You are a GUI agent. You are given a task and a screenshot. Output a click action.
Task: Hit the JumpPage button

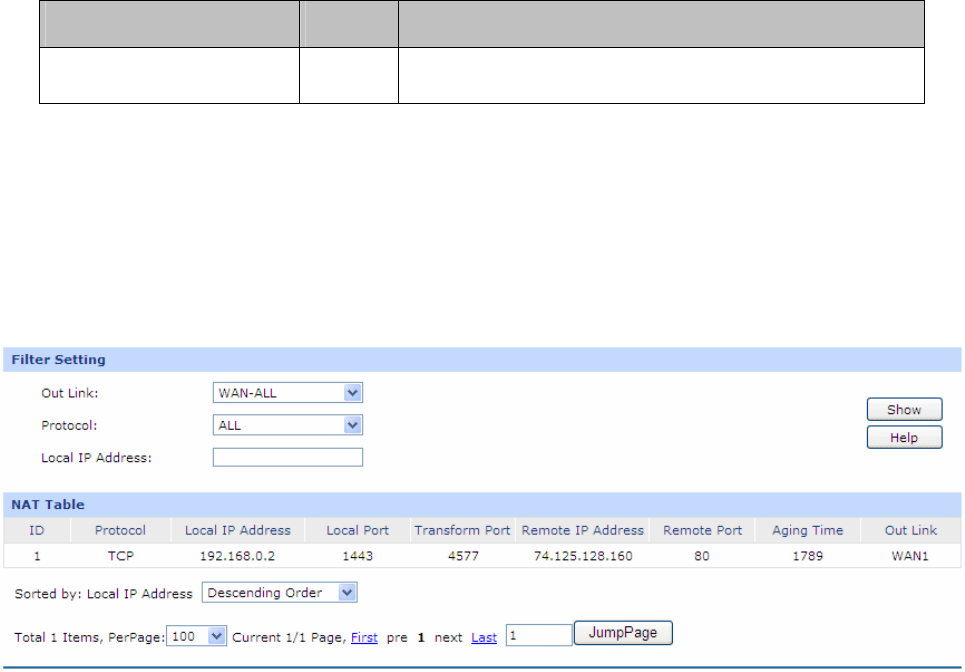[623, 633]
